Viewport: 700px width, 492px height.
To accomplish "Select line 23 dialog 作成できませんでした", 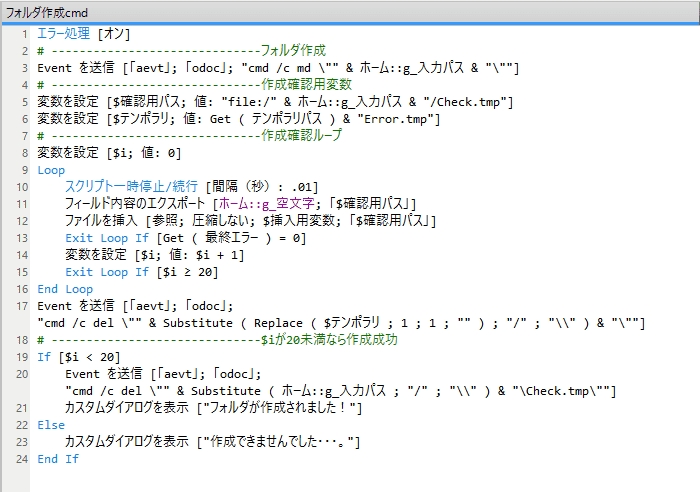I will 212,442.
